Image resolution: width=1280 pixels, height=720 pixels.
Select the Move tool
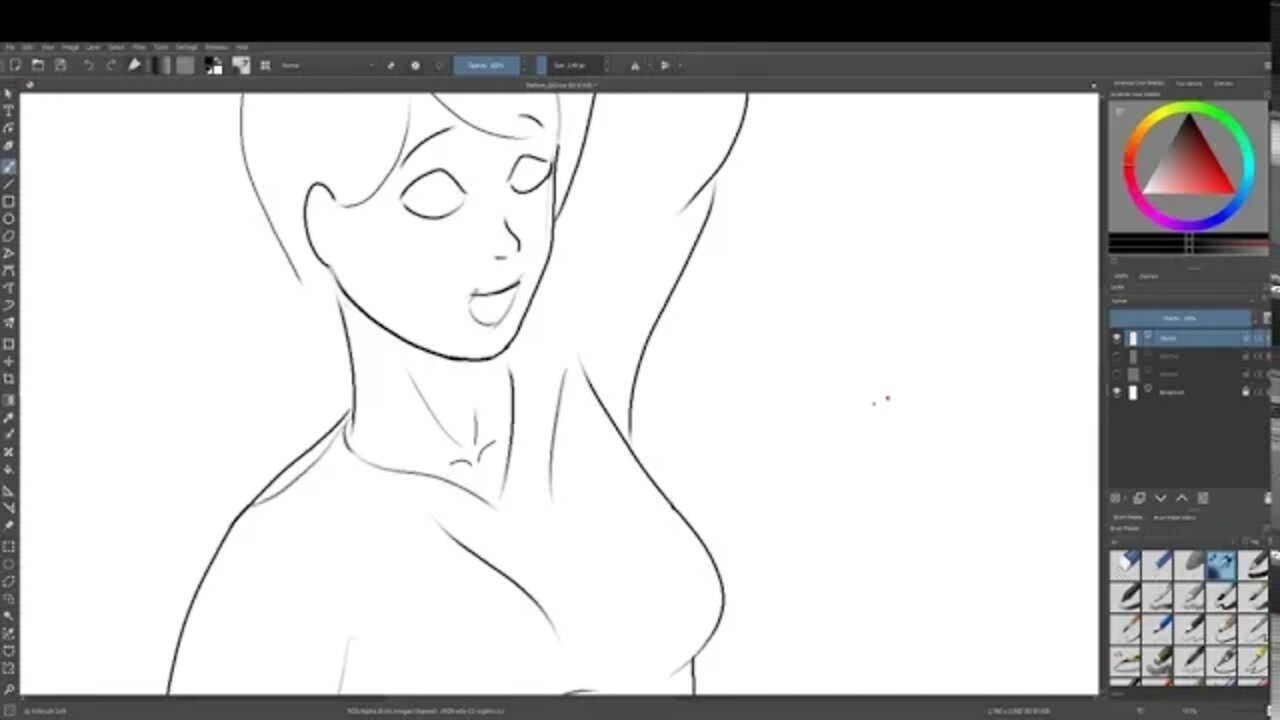click(9, 361)
